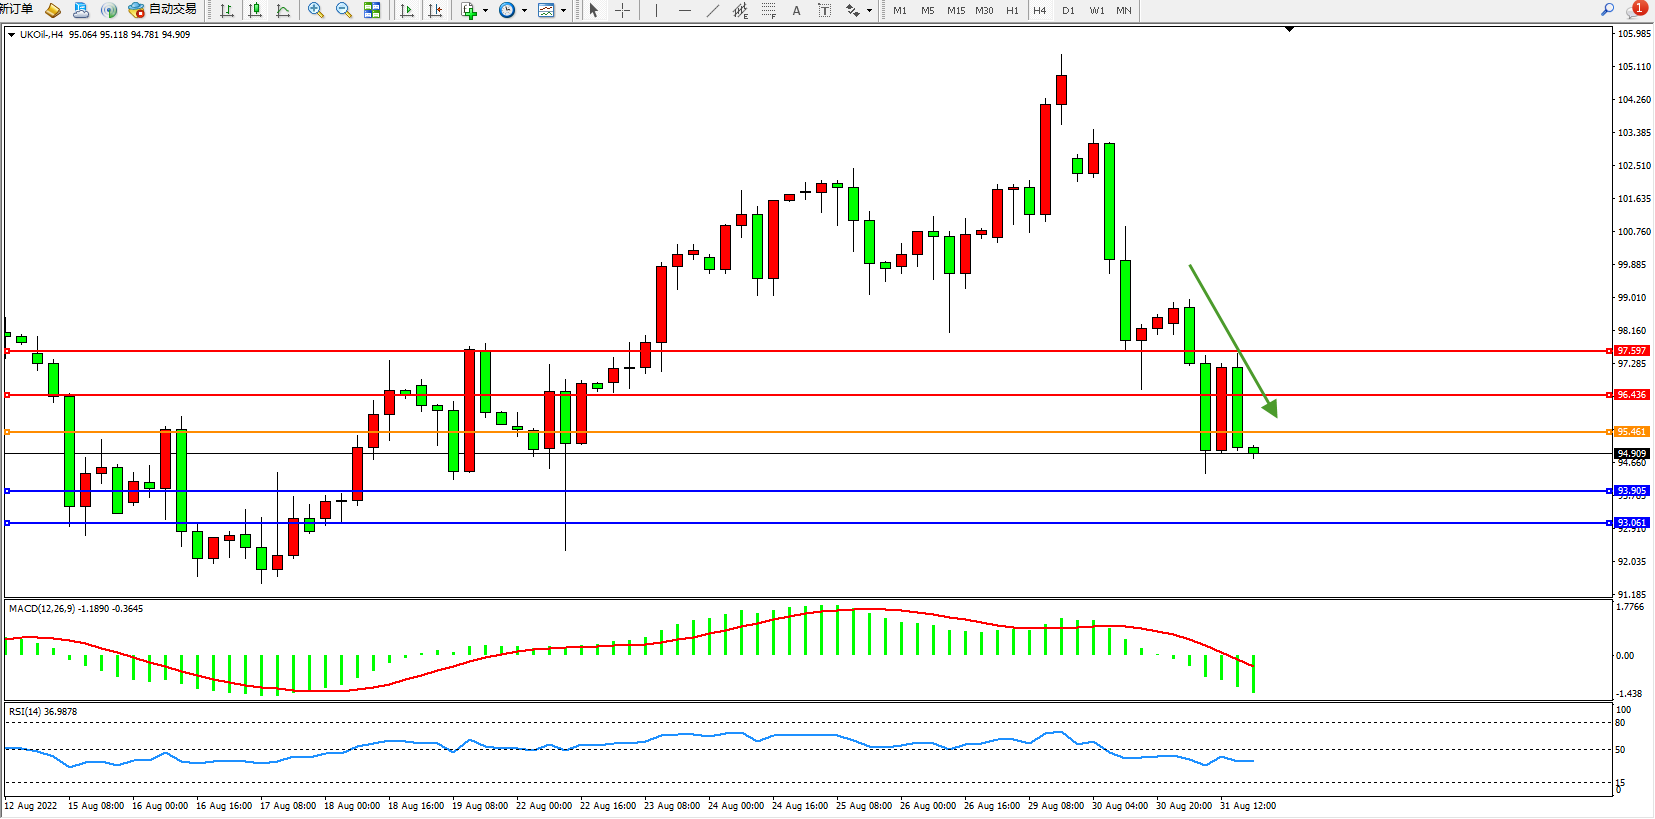Click the 自动交易 auto trading button

coord(163,10)
